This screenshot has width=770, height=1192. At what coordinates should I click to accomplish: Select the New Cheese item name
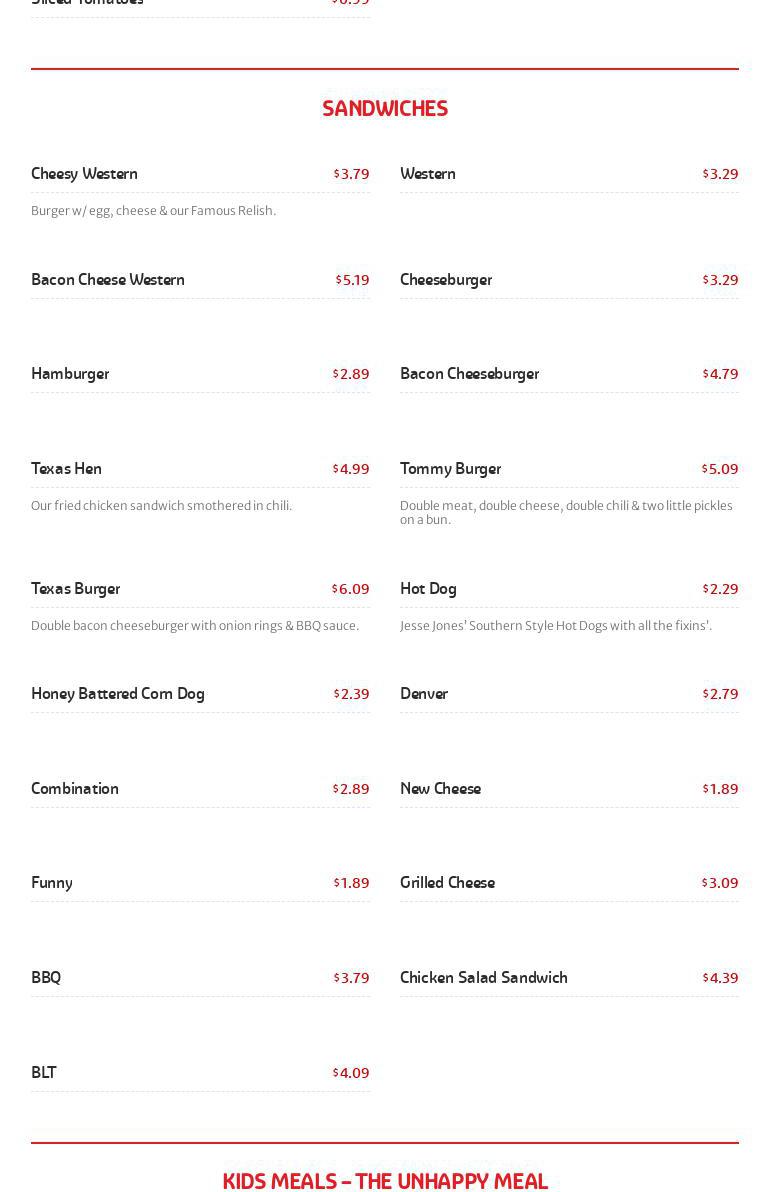[440, 789]
